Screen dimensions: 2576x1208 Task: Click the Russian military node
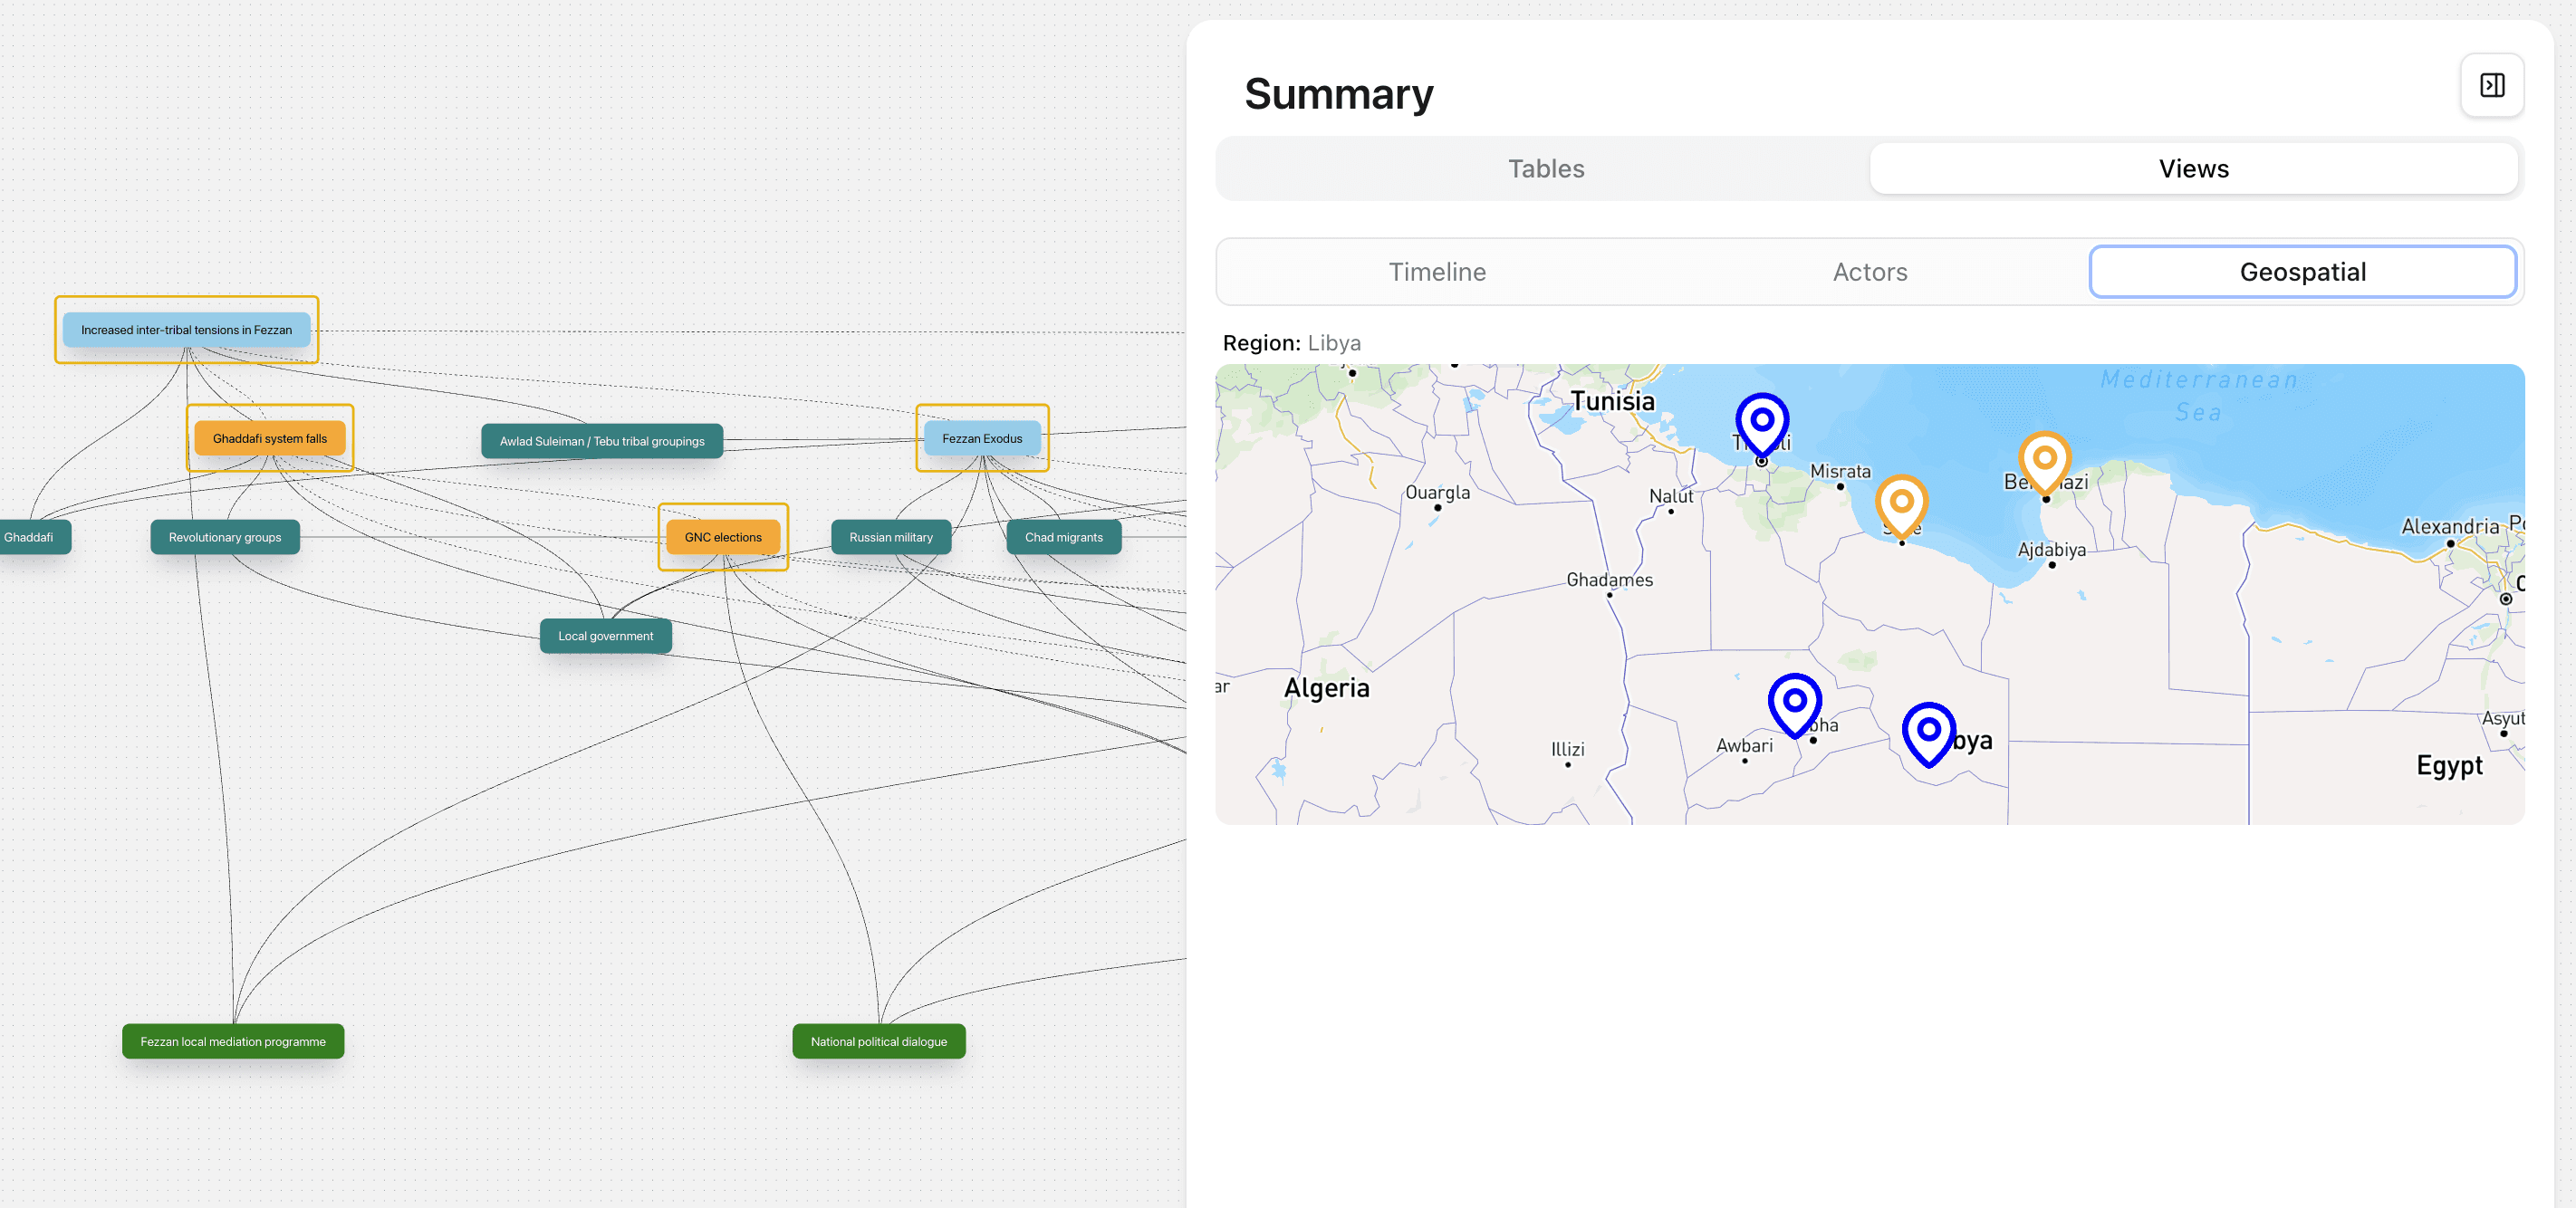point(891,537)
